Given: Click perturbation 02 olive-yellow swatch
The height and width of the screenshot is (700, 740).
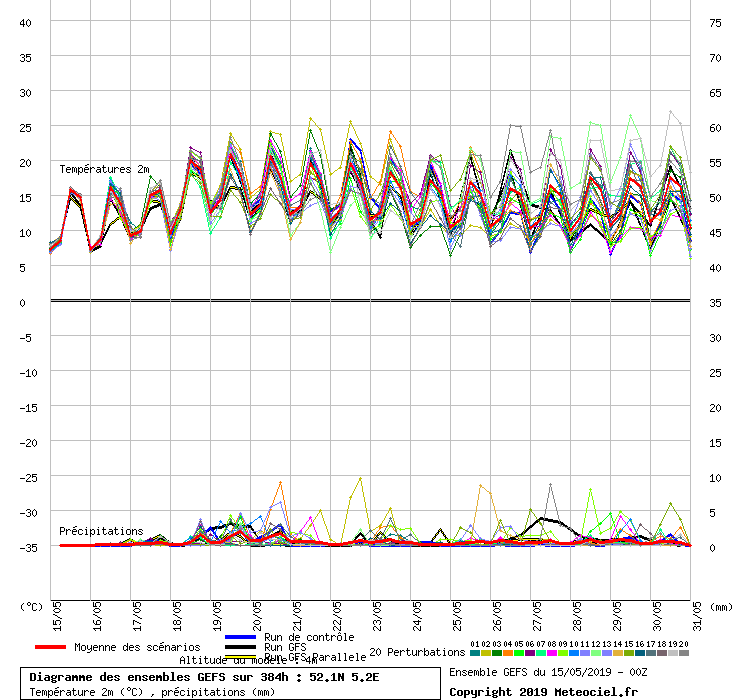Looking at the screenshot, I should pyautogui.click(x=486, y=653).
